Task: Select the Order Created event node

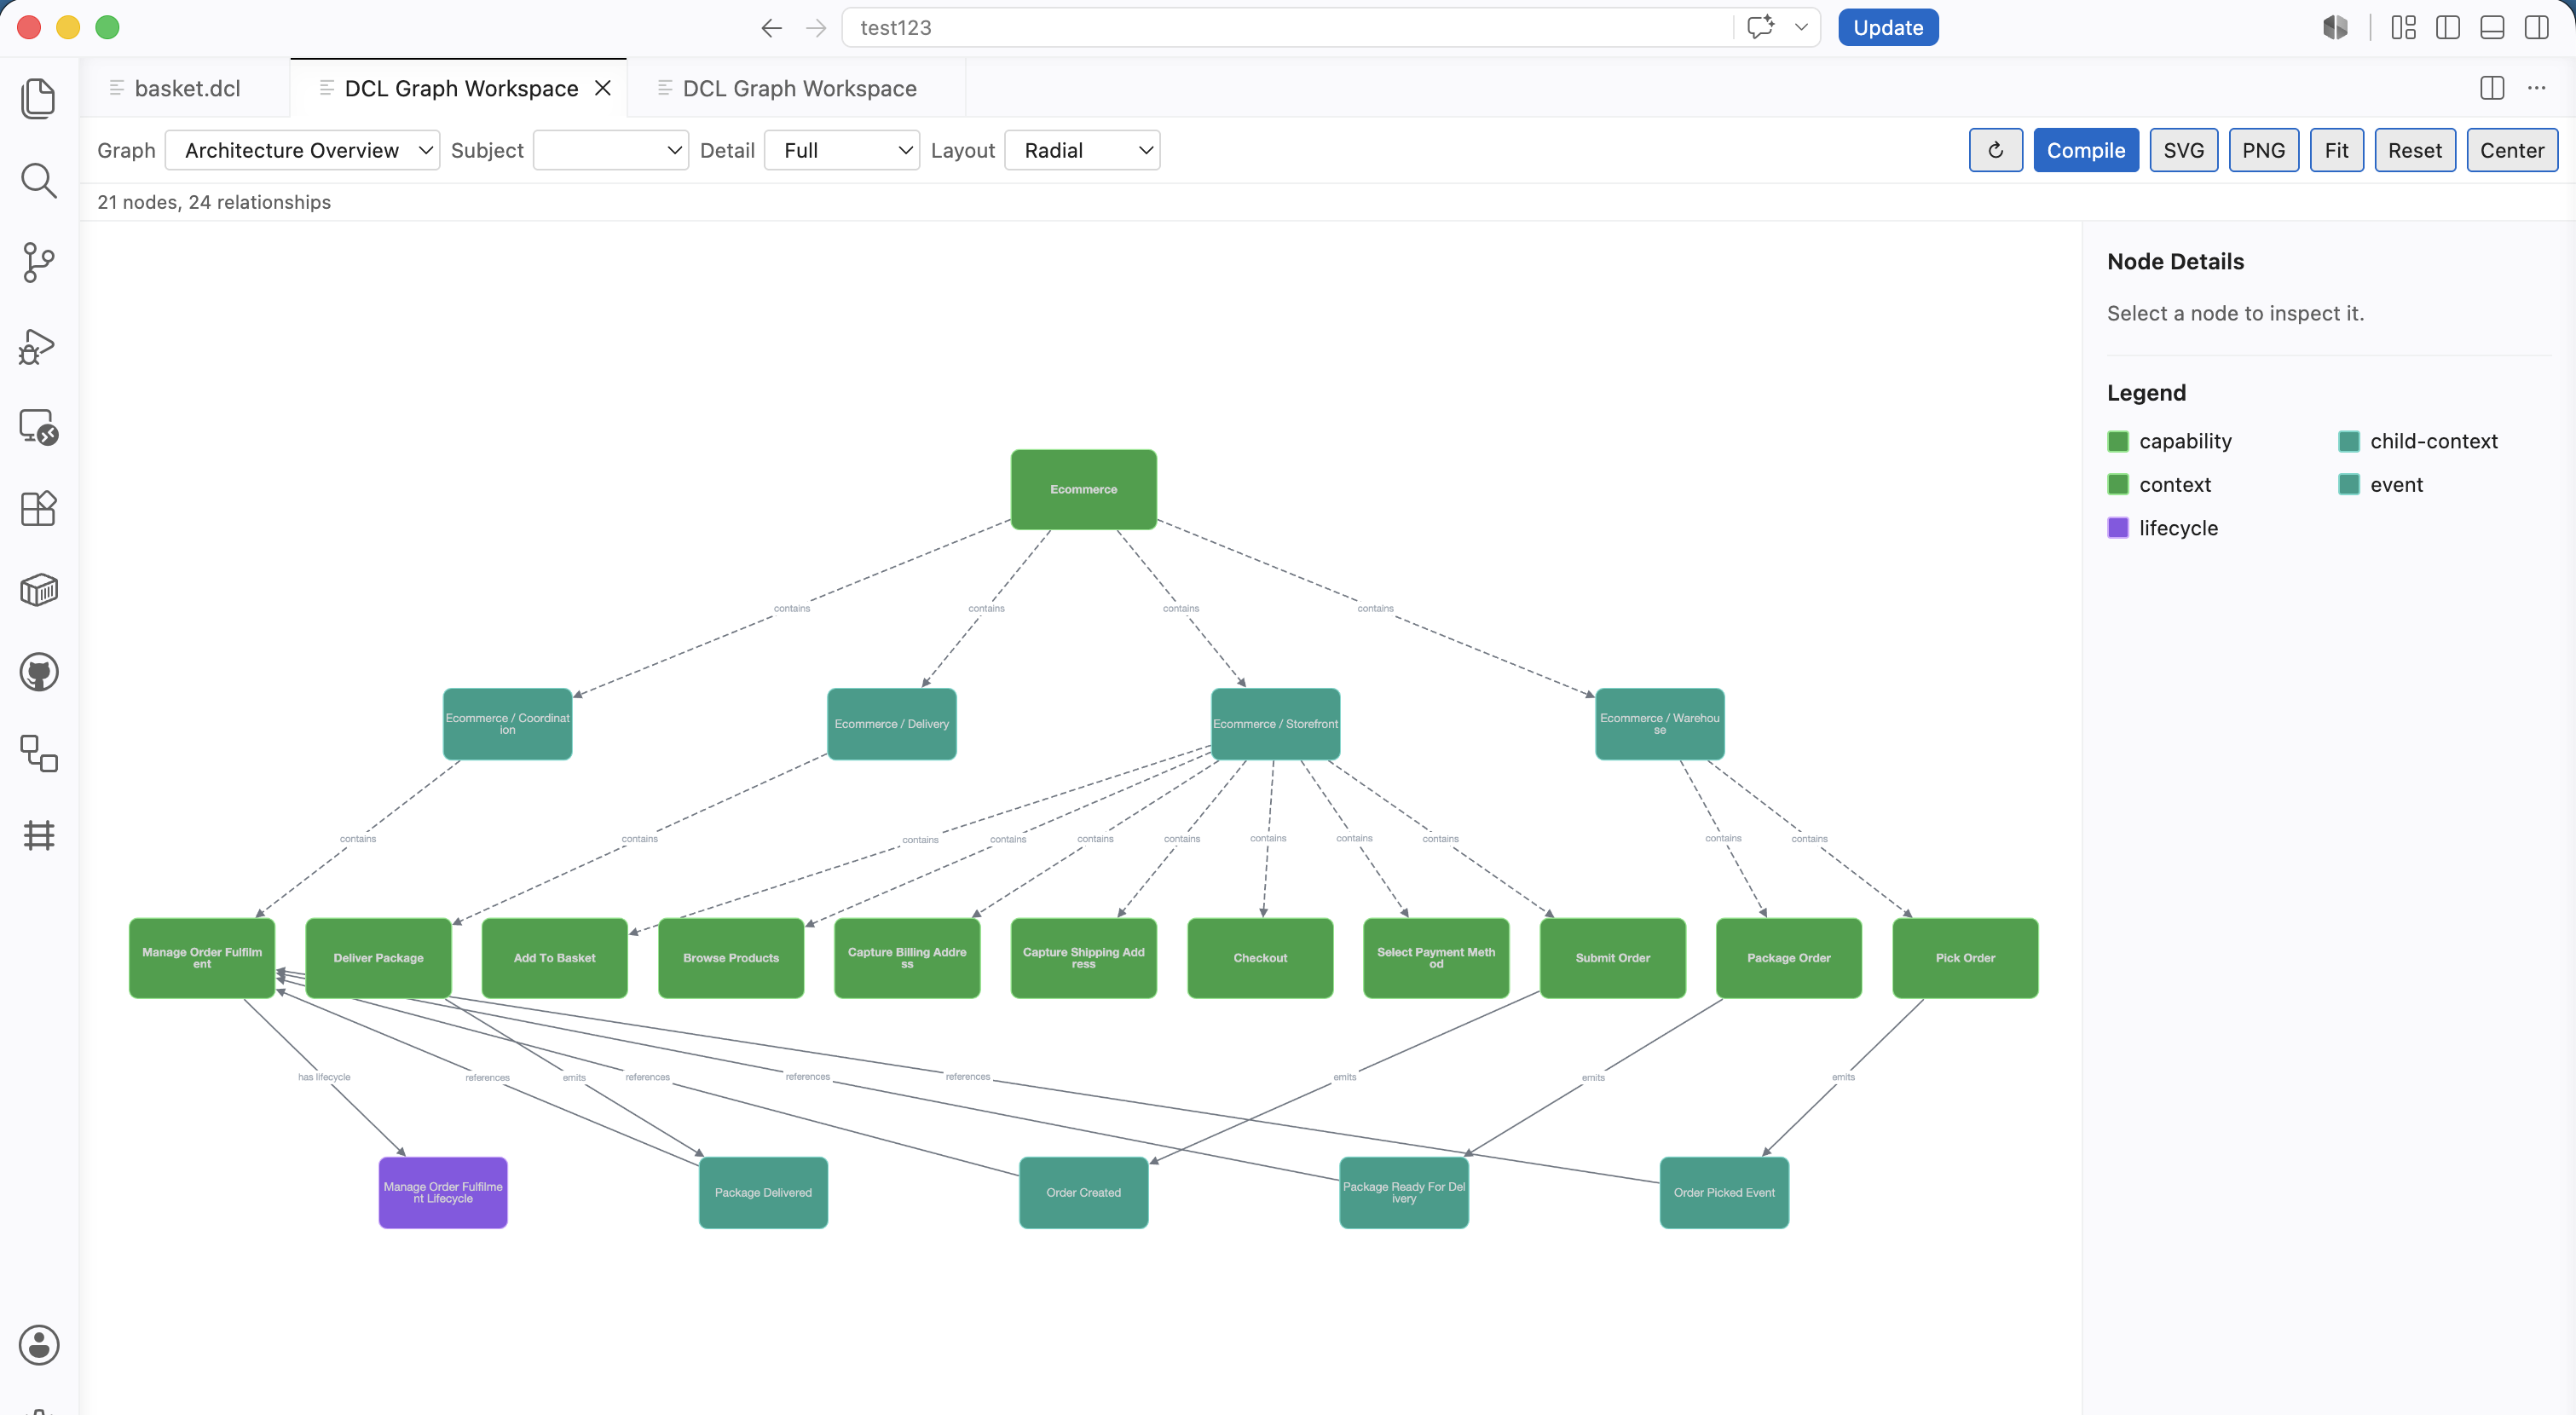Action: [1083, 1193]
